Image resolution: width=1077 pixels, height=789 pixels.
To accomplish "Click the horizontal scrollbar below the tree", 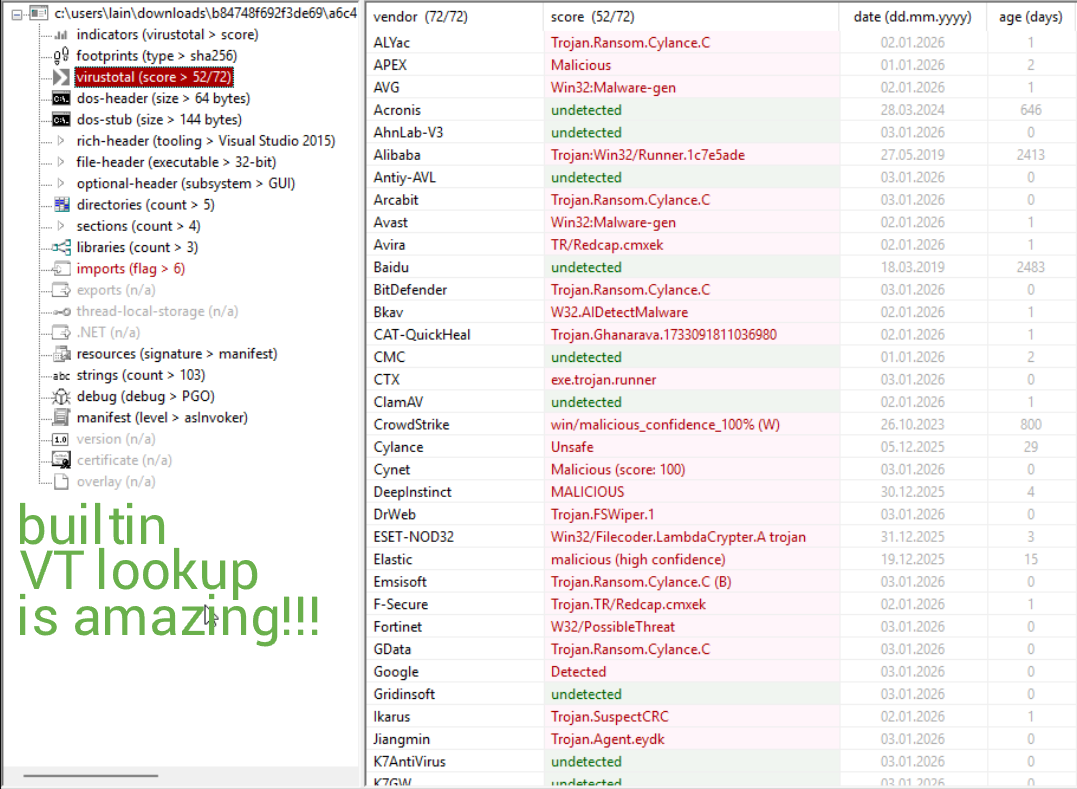I will click(90, 775).
